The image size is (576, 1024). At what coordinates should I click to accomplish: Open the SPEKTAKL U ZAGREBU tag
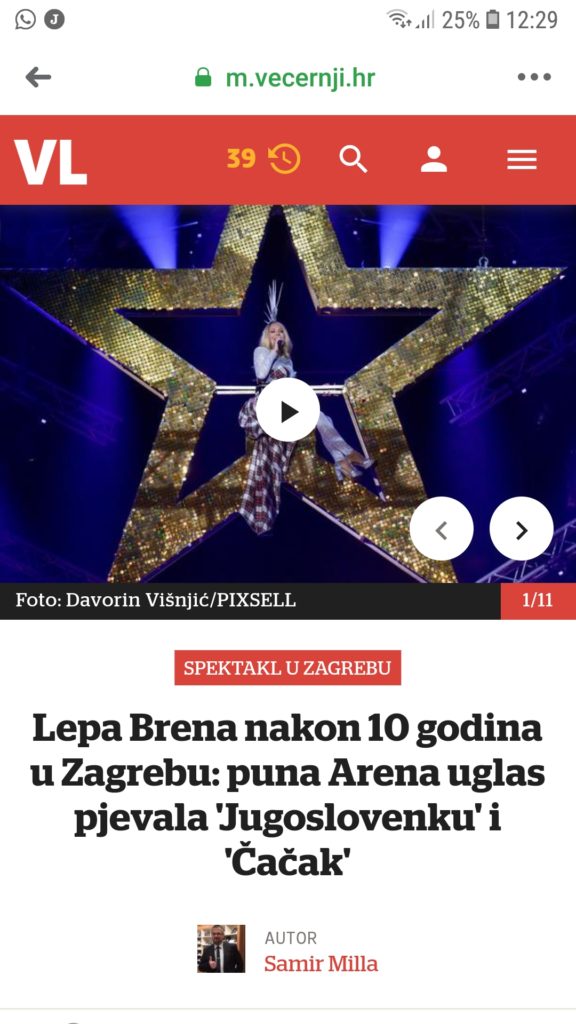point(287,668)
